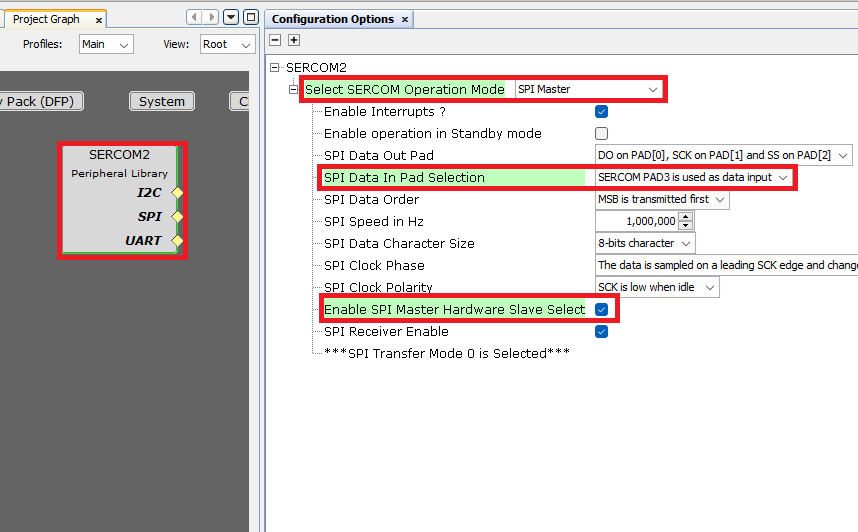Close the Configuration Options tab
The height and width of the screenshot is (532, 858).
click(405, 20)
